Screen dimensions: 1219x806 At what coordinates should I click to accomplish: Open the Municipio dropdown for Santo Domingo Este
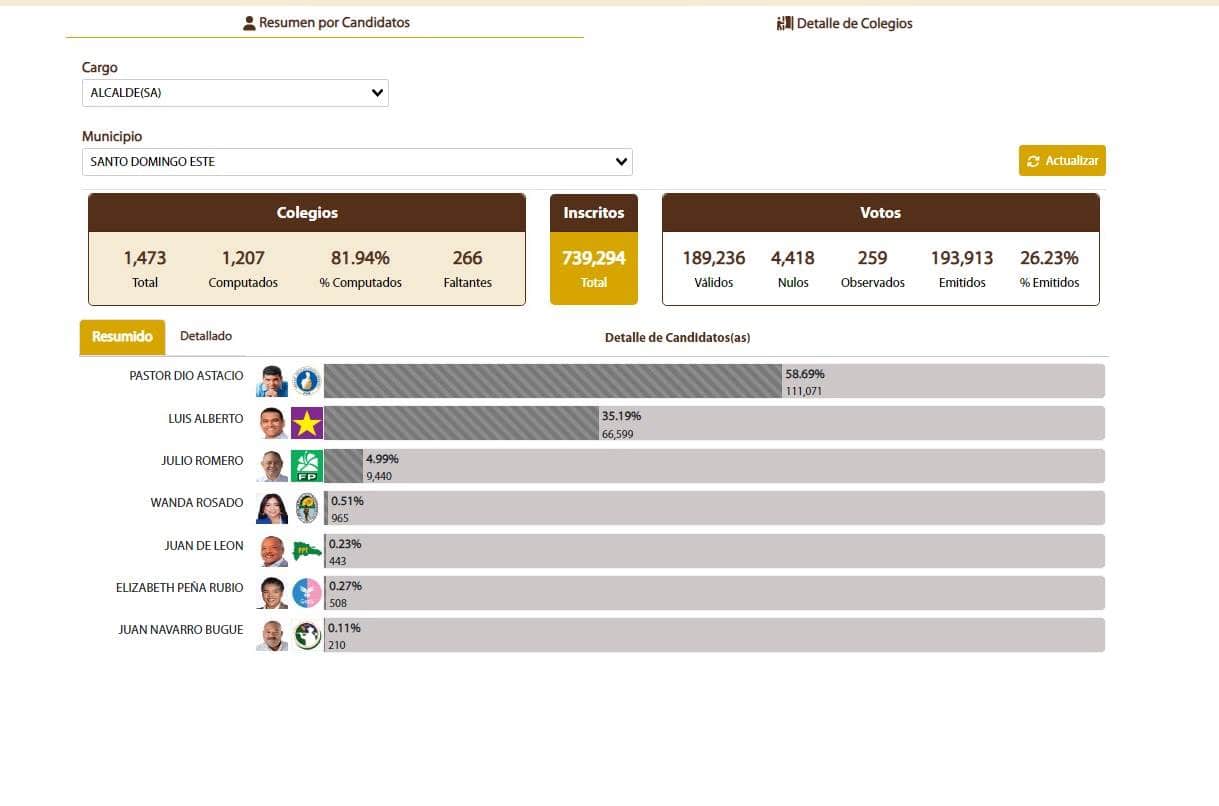tap(356, 162)
